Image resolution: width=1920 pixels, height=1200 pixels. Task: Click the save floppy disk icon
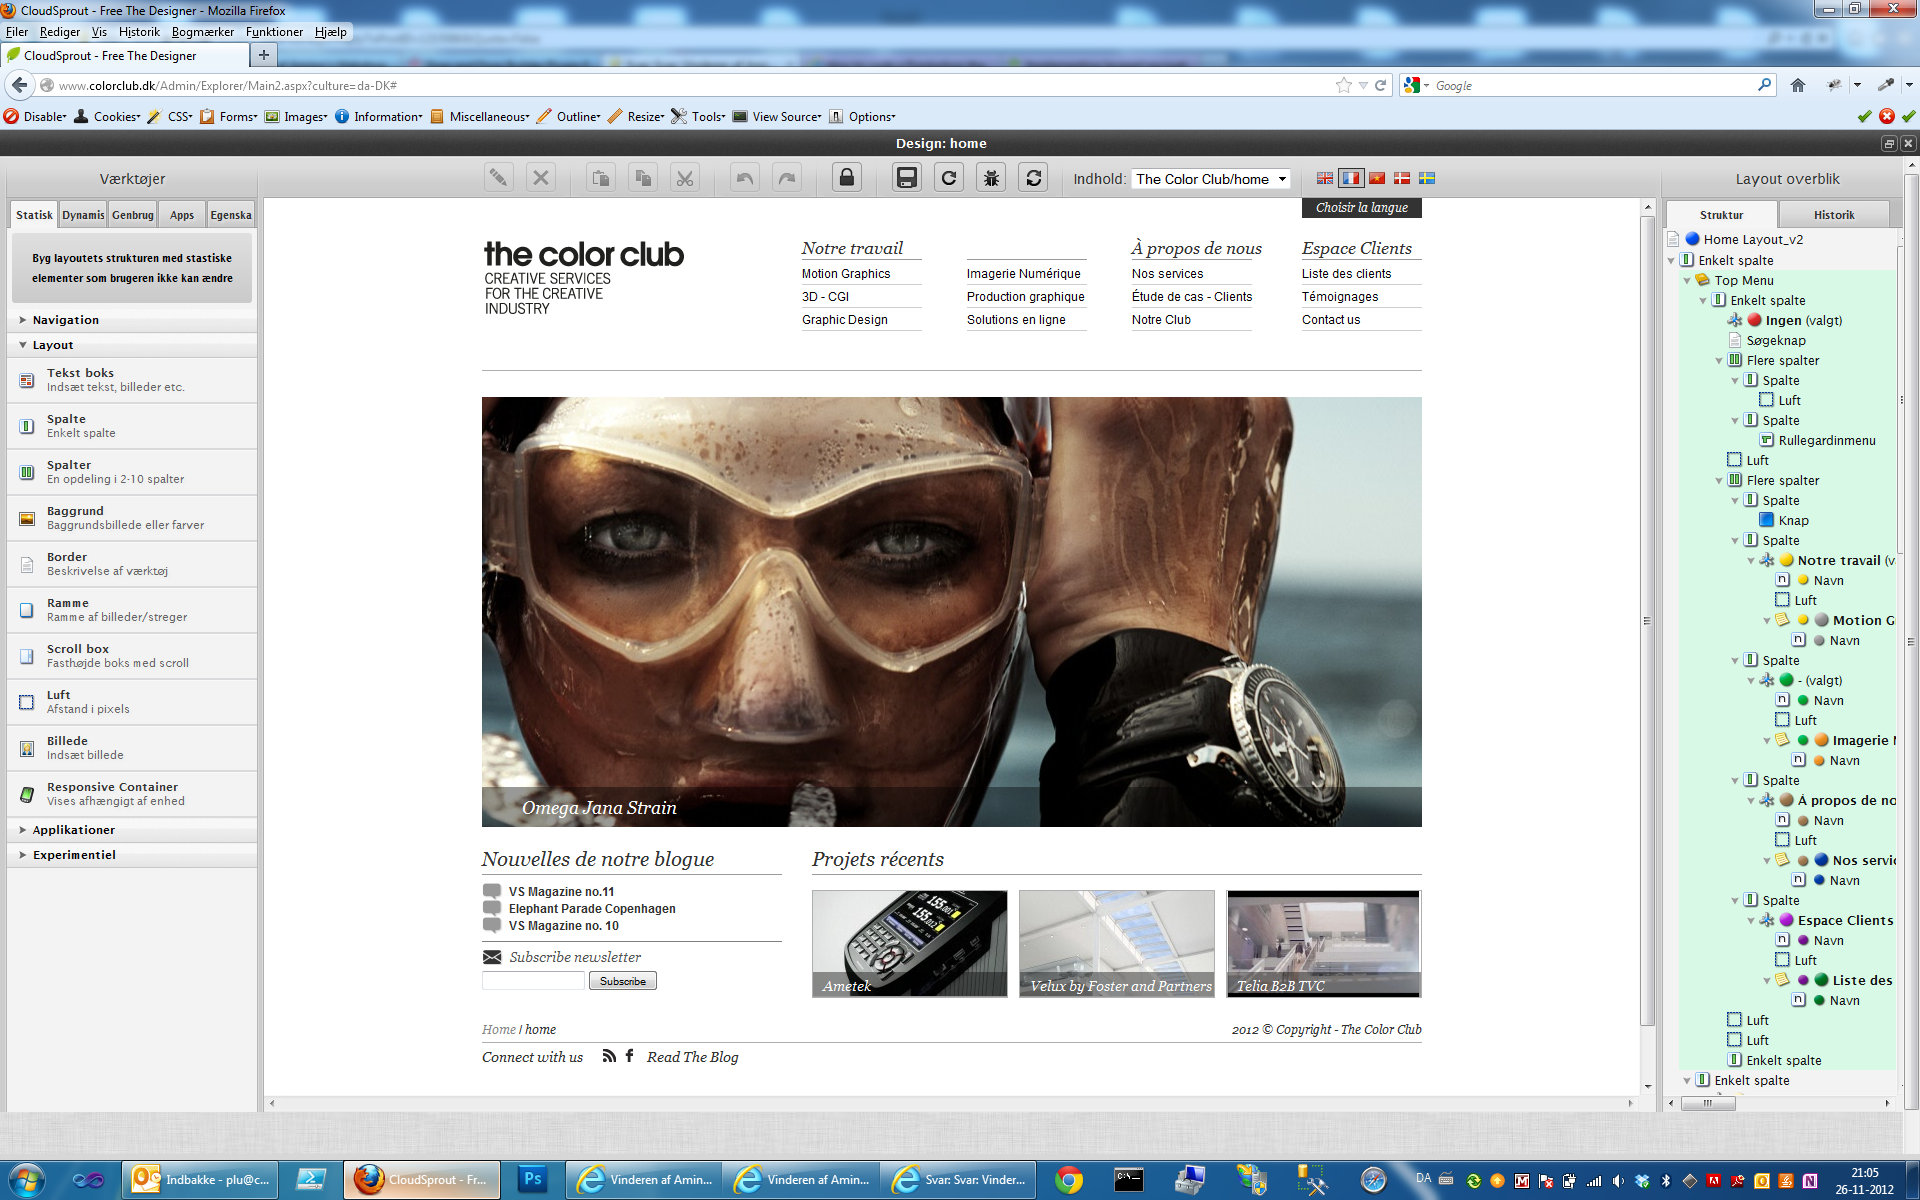click(x=906, y=179)
